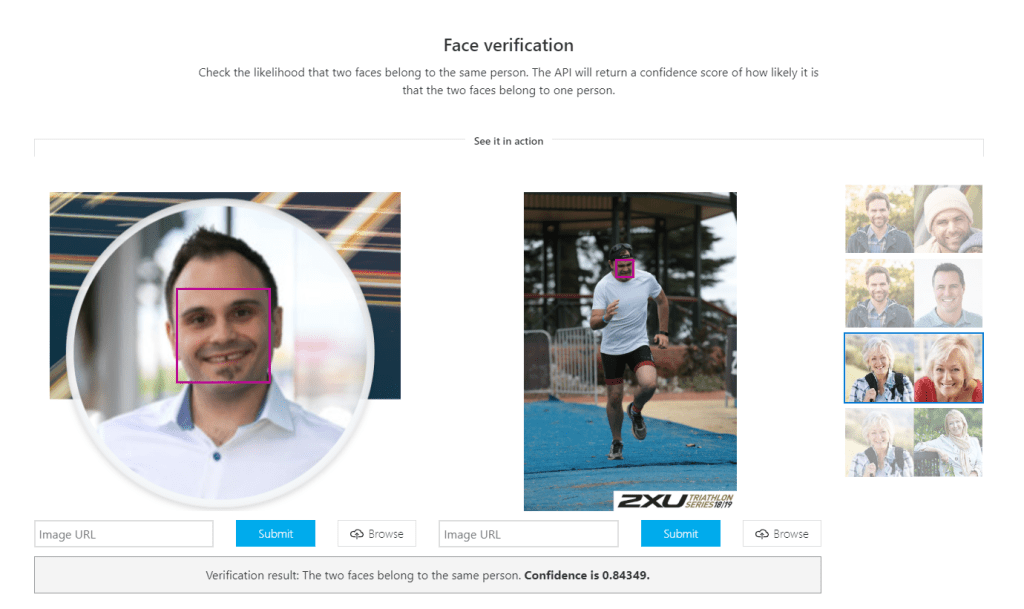Screen dimensions: 1024x609
Task: Click the left circular portrait image
Action: point(221,352)
